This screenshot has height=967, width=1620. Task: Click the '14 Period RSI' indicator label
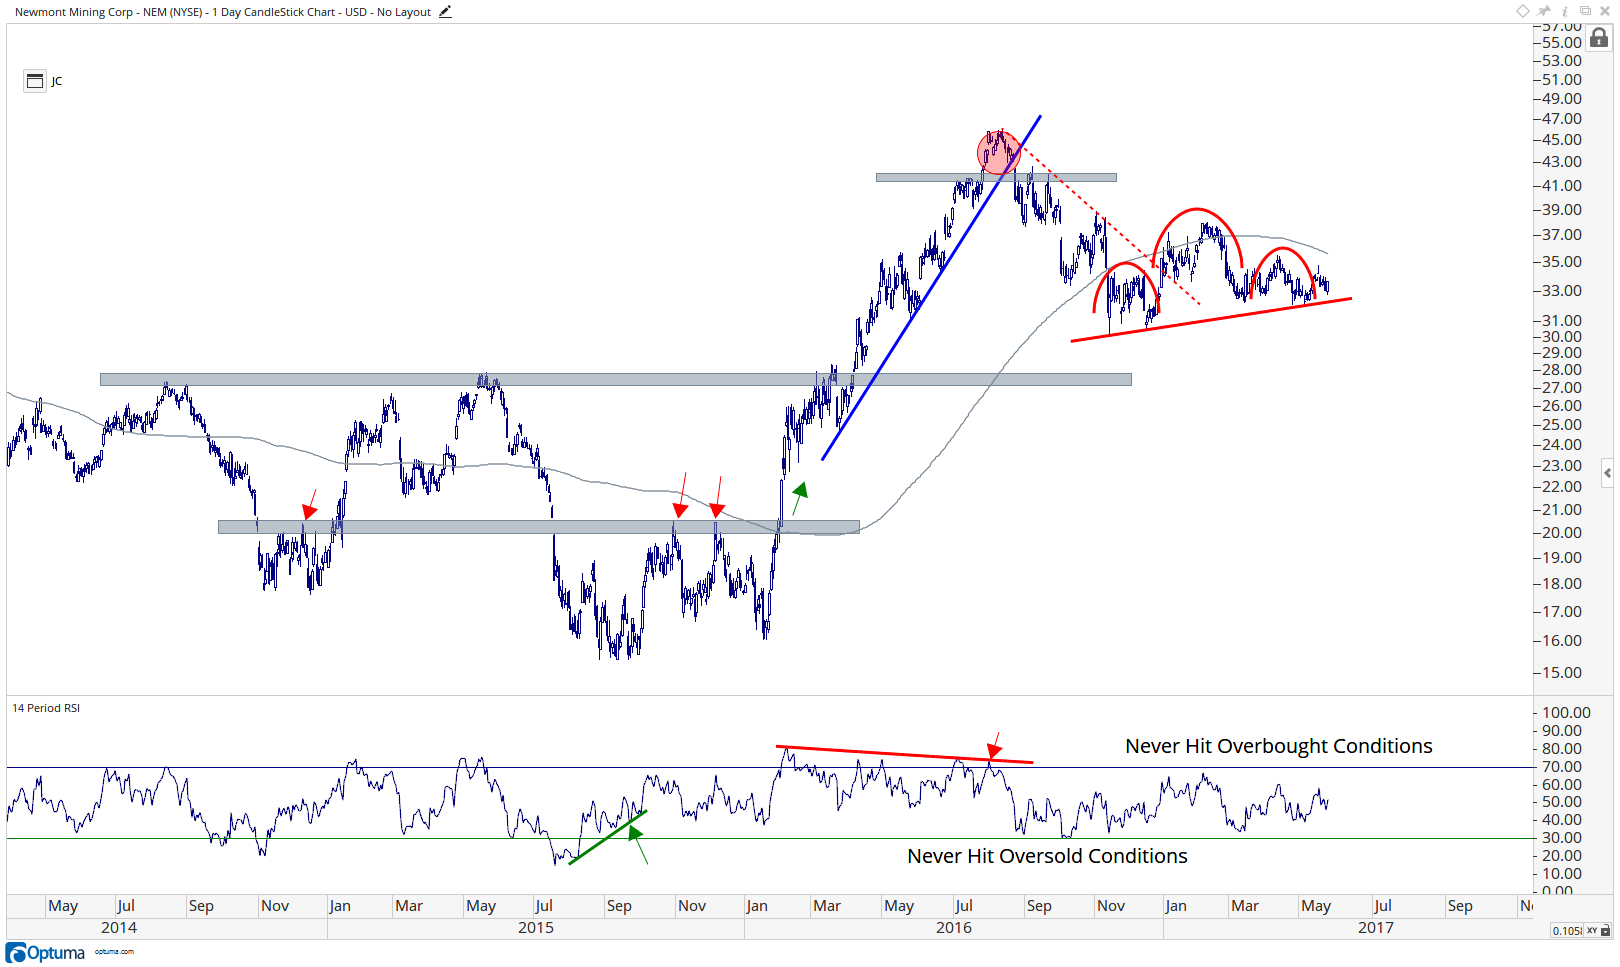coord(46,708)
